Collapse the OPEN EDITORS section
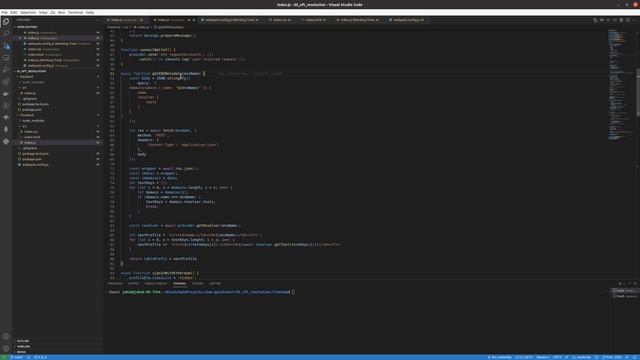Viewport: 640px width, 360px height. 27,27
